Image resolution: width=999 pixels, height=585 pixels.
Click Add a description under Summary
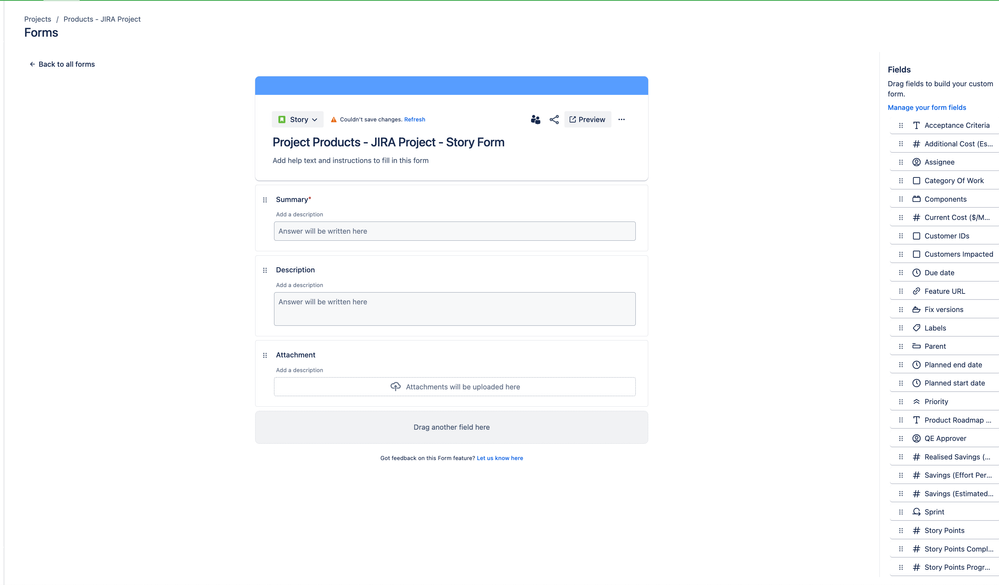tap(299, 215)
